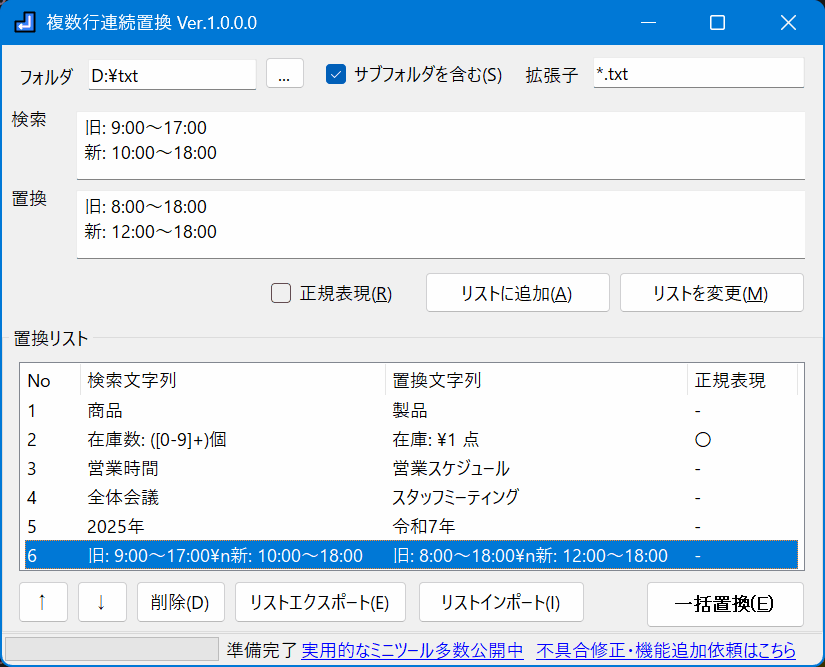
Task: Enable the 正規表現 checkbox
Action: pos(281,293)
